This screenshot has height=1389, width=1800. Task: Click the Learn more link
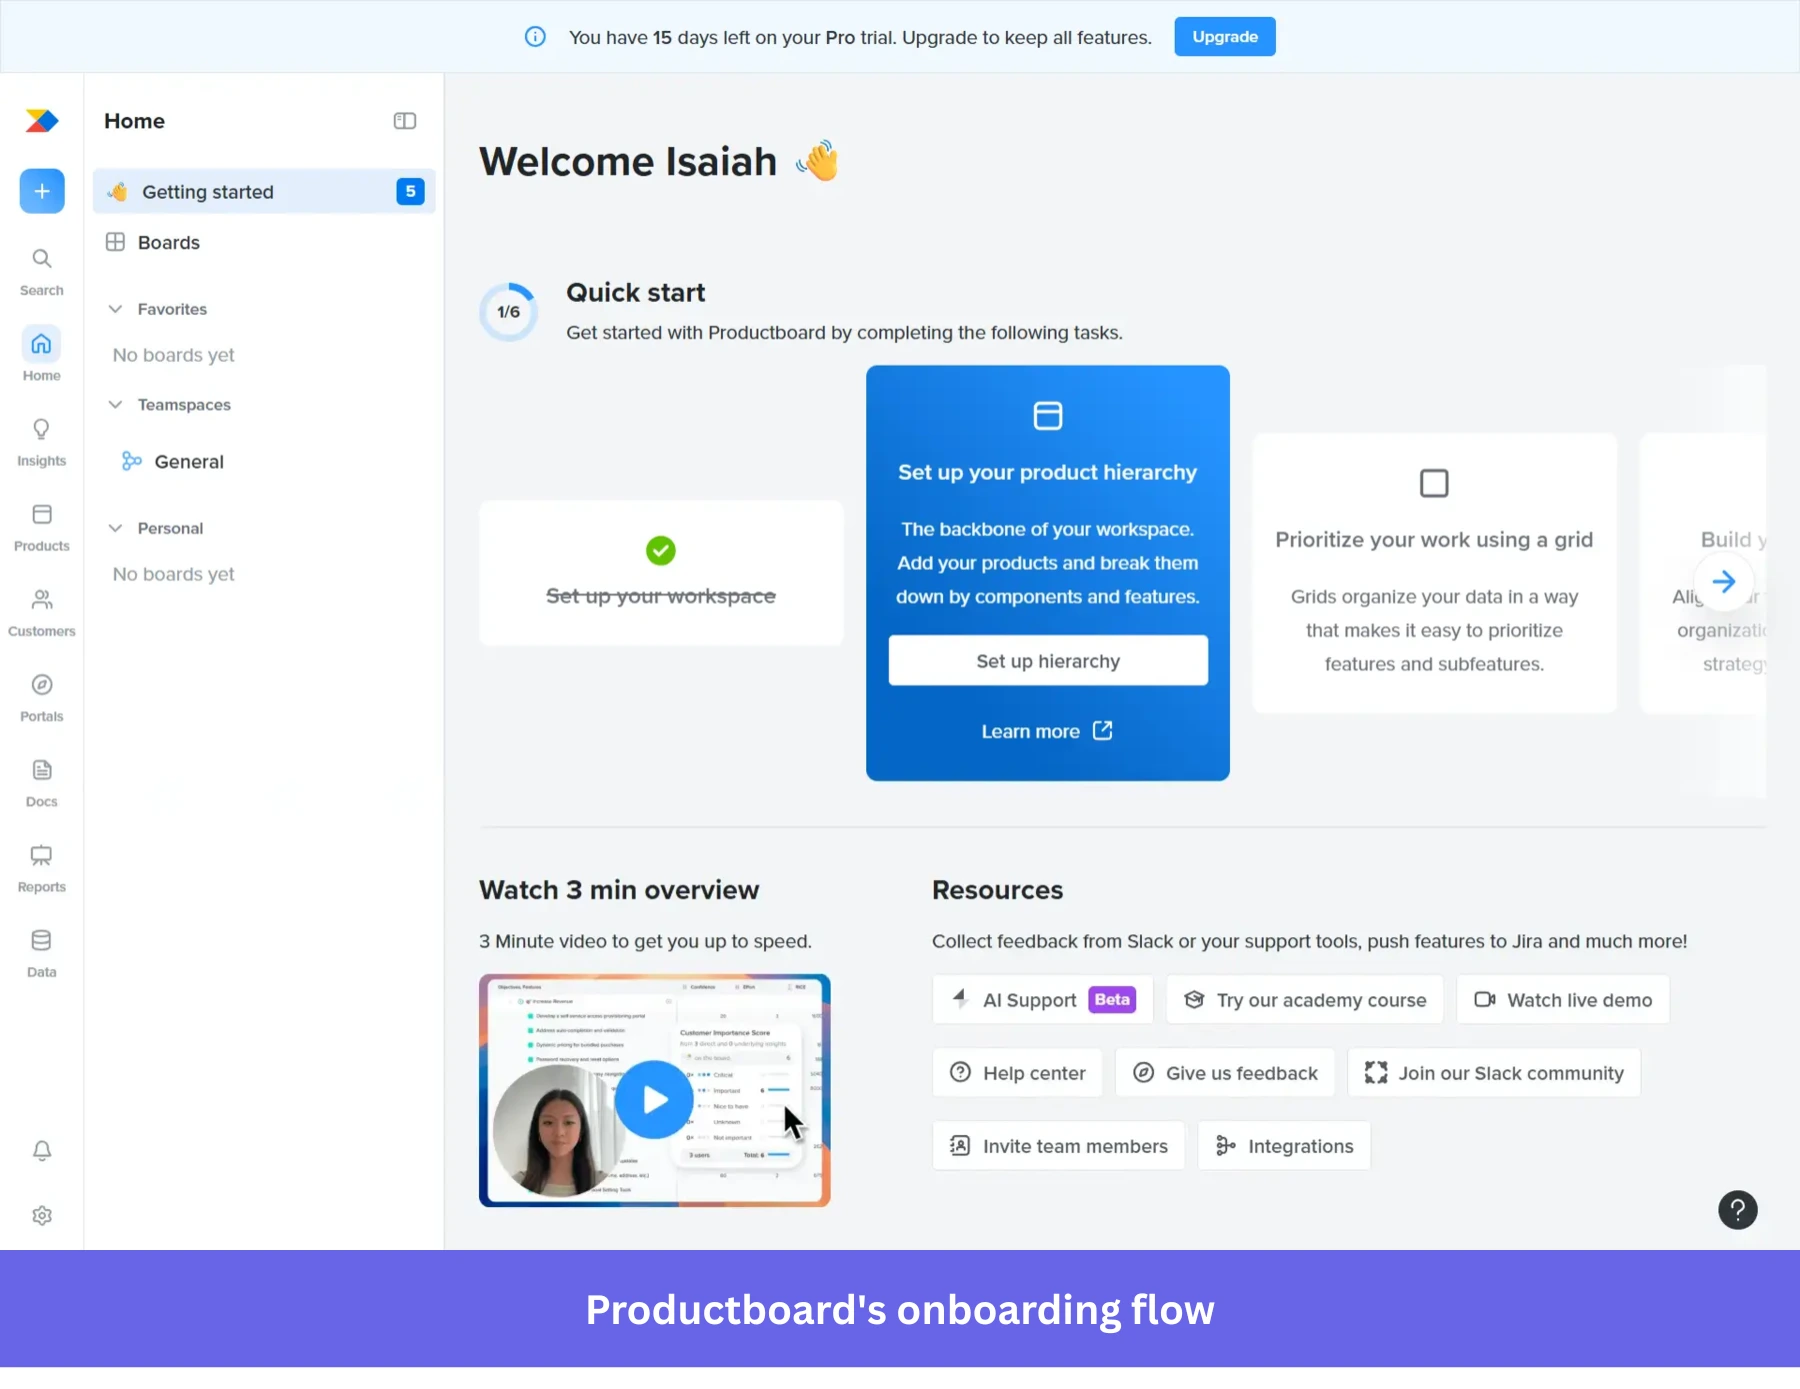pyautogui.click(x=1030, y=731)
